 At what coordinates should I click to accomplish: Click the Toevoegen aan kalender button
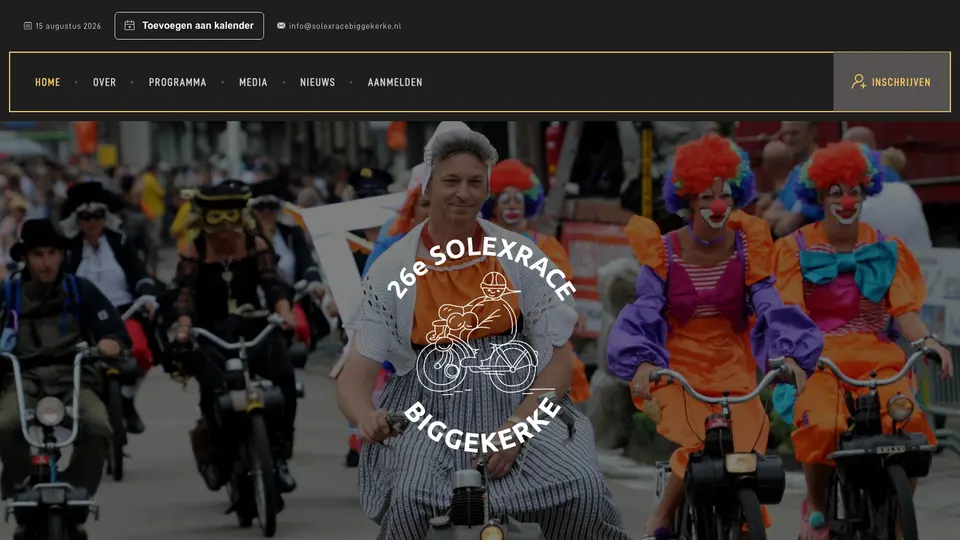[x=189, y=26]
